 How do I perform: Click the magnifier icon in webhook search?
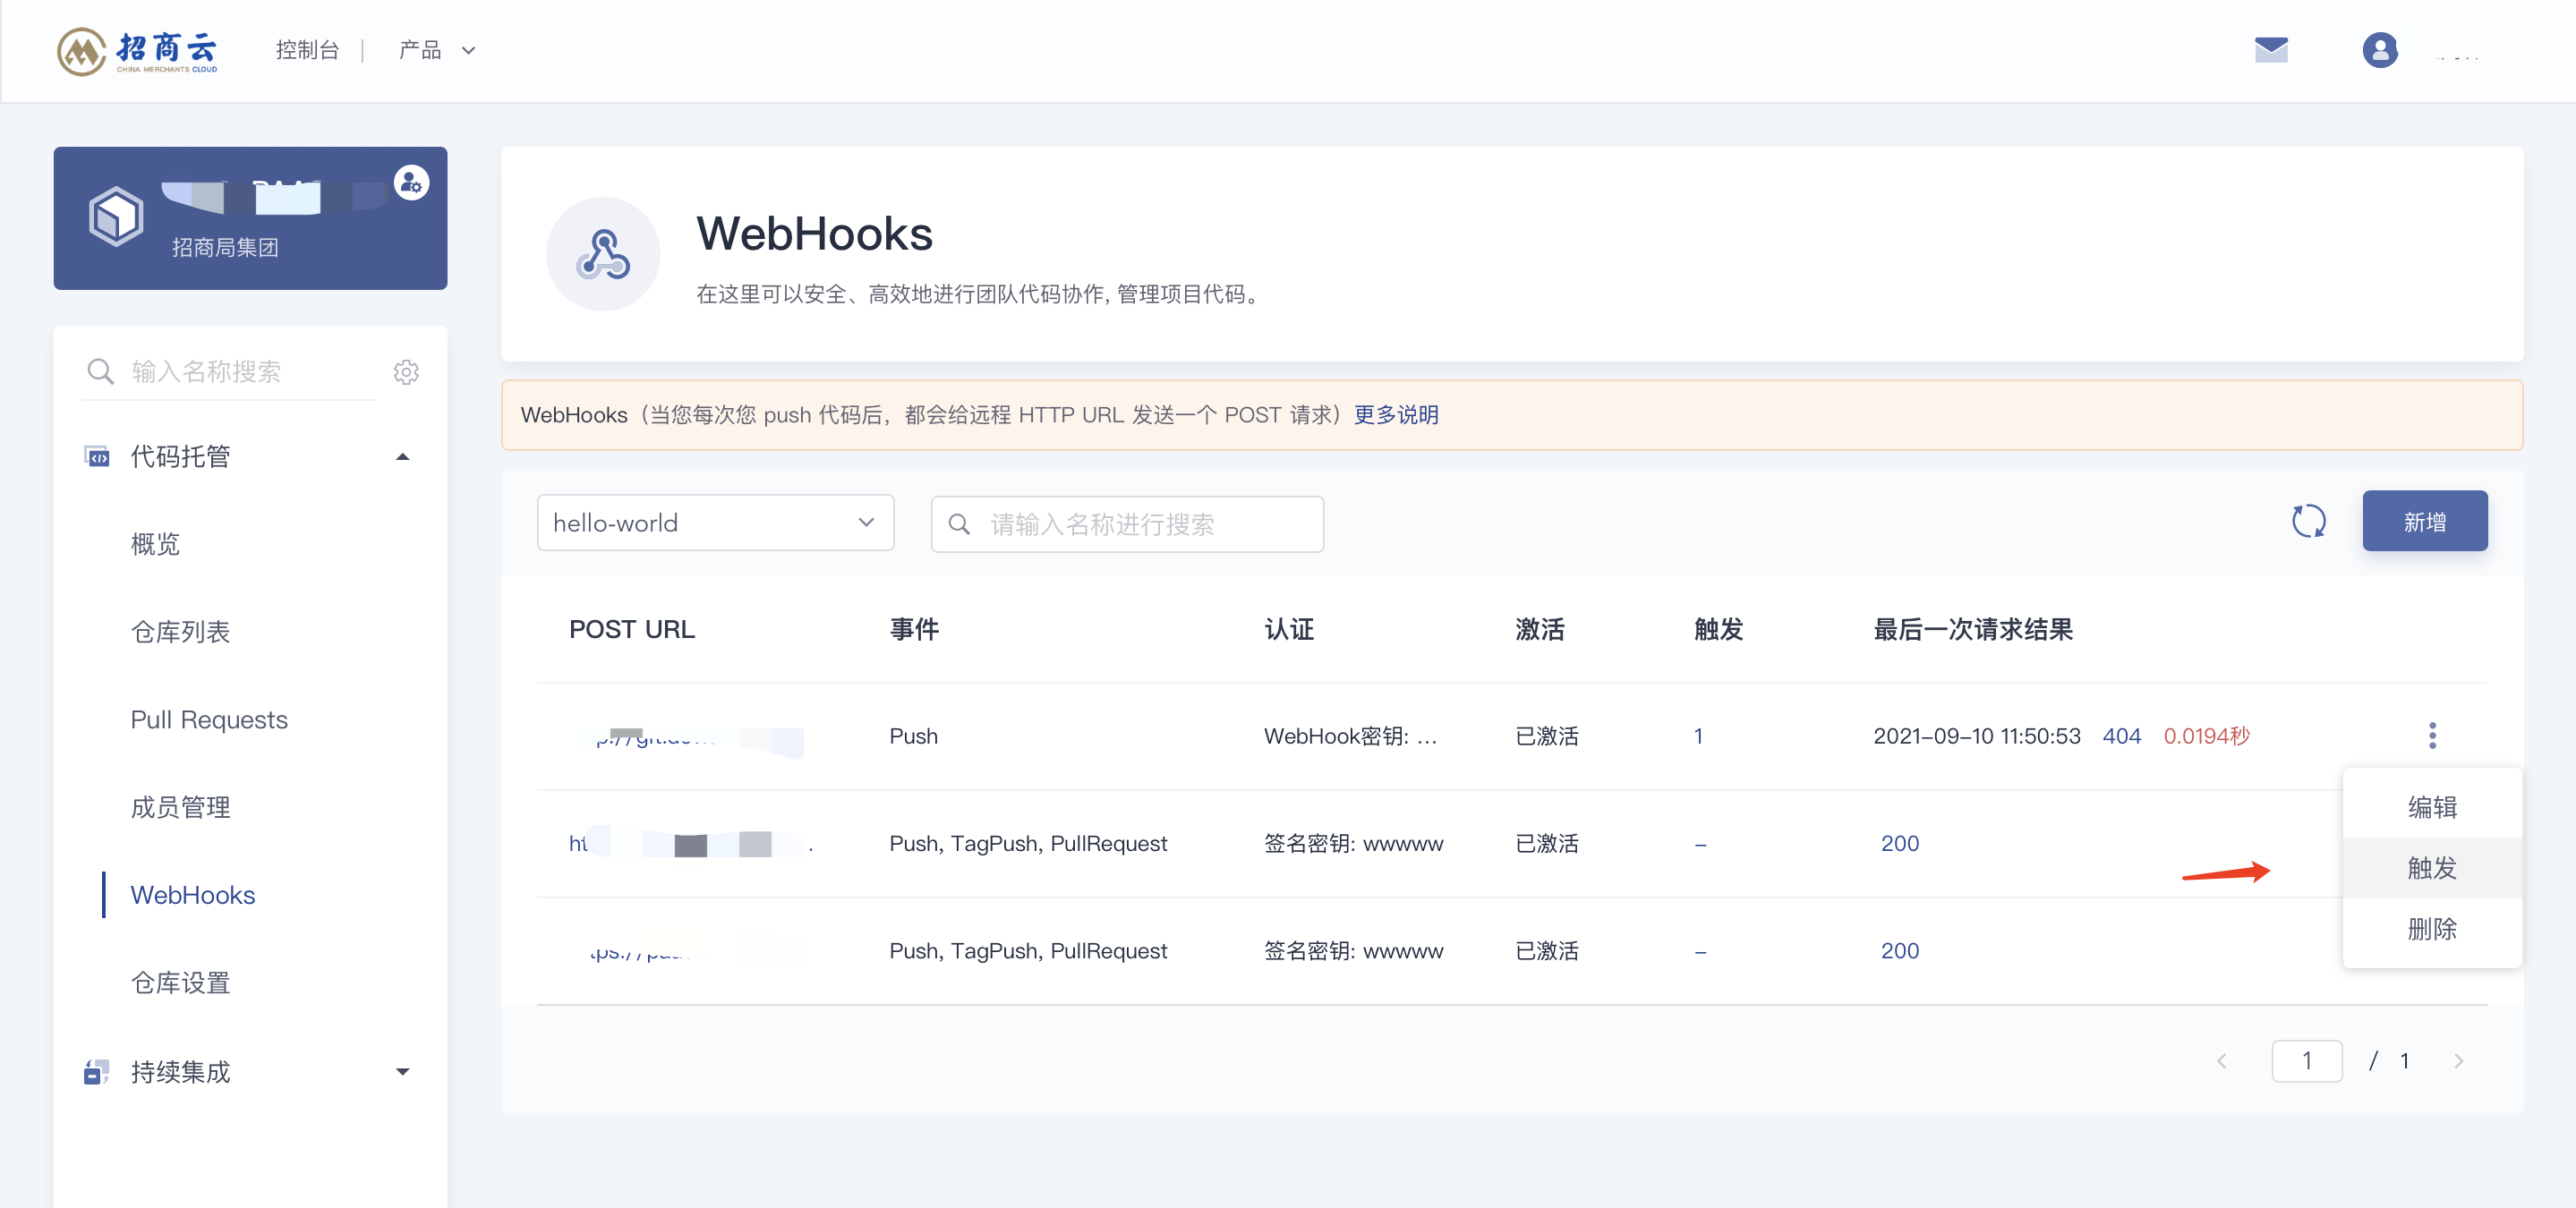958,524
